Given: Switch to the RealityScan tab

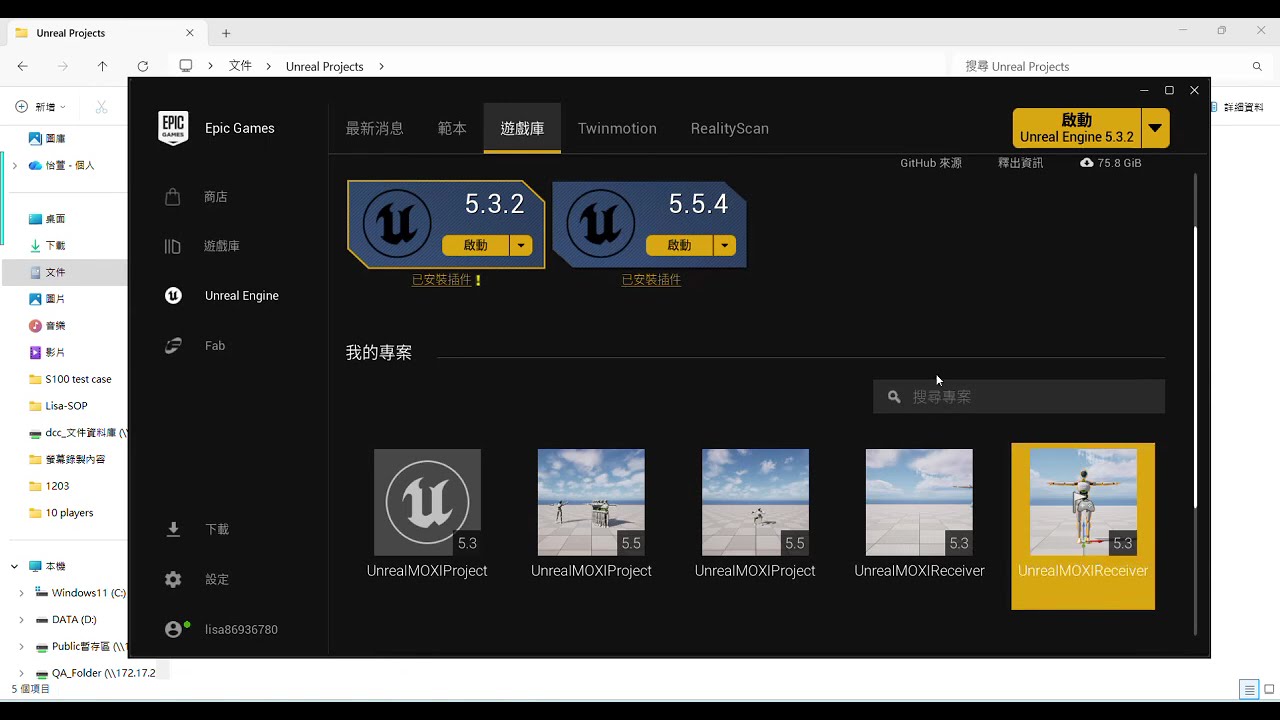Looking at the screenshot, I should coord(729,128).
